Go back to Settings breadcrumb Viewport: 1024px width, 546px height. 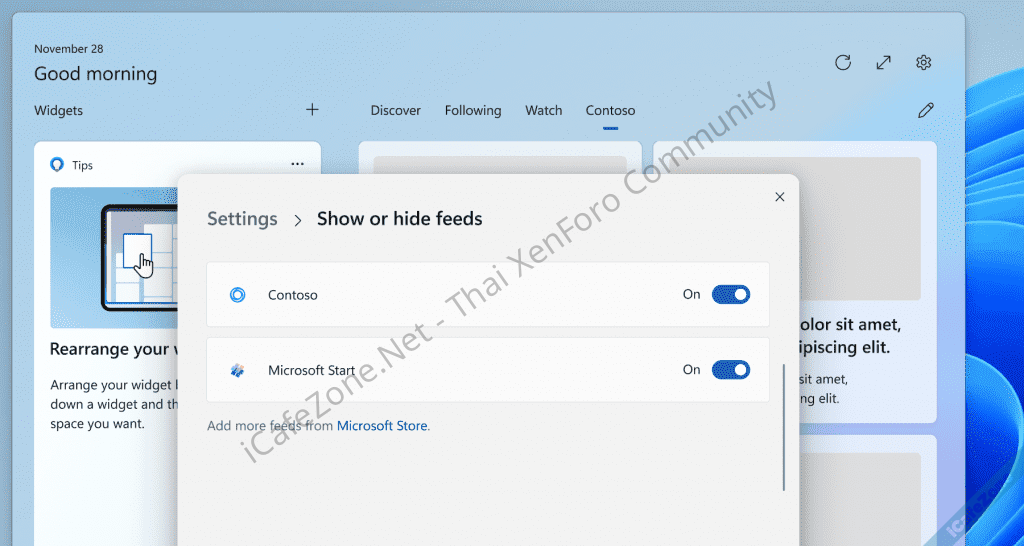click(x=242, y=219)
